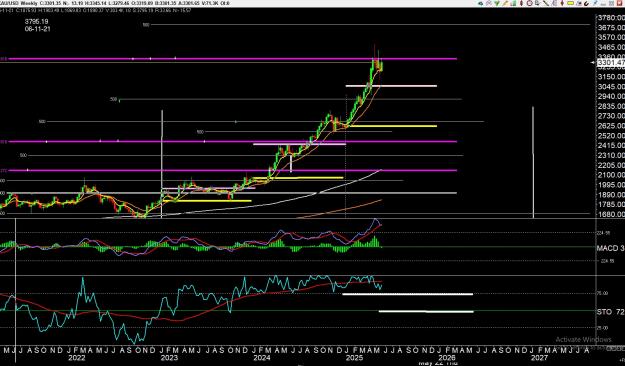This screenshot has width=625, height=366.
Task: Click the 08-11-21 date label
Action: (x=37, y=29)
